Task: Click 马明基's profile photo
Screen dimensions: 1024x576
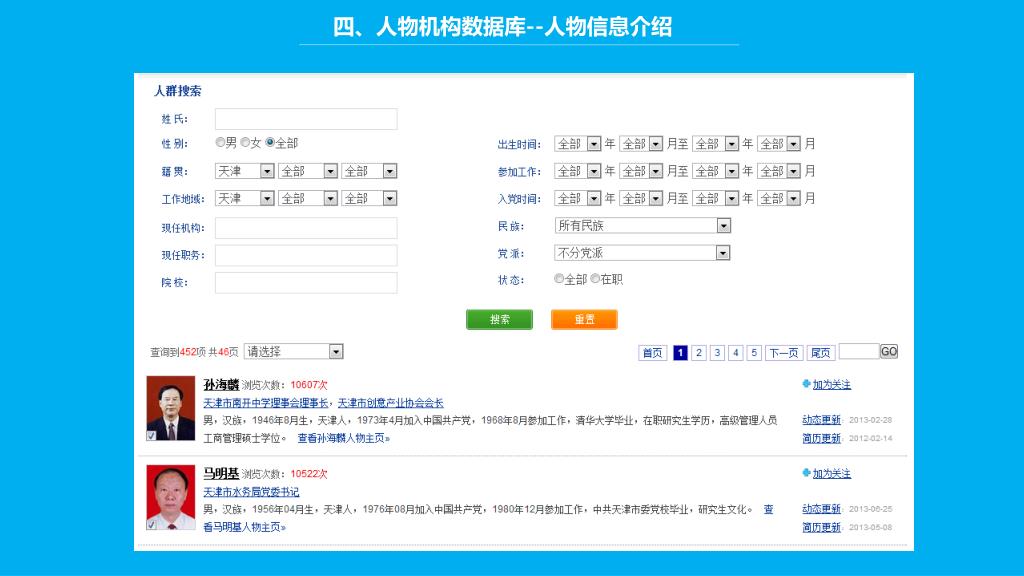Action: 170,497
